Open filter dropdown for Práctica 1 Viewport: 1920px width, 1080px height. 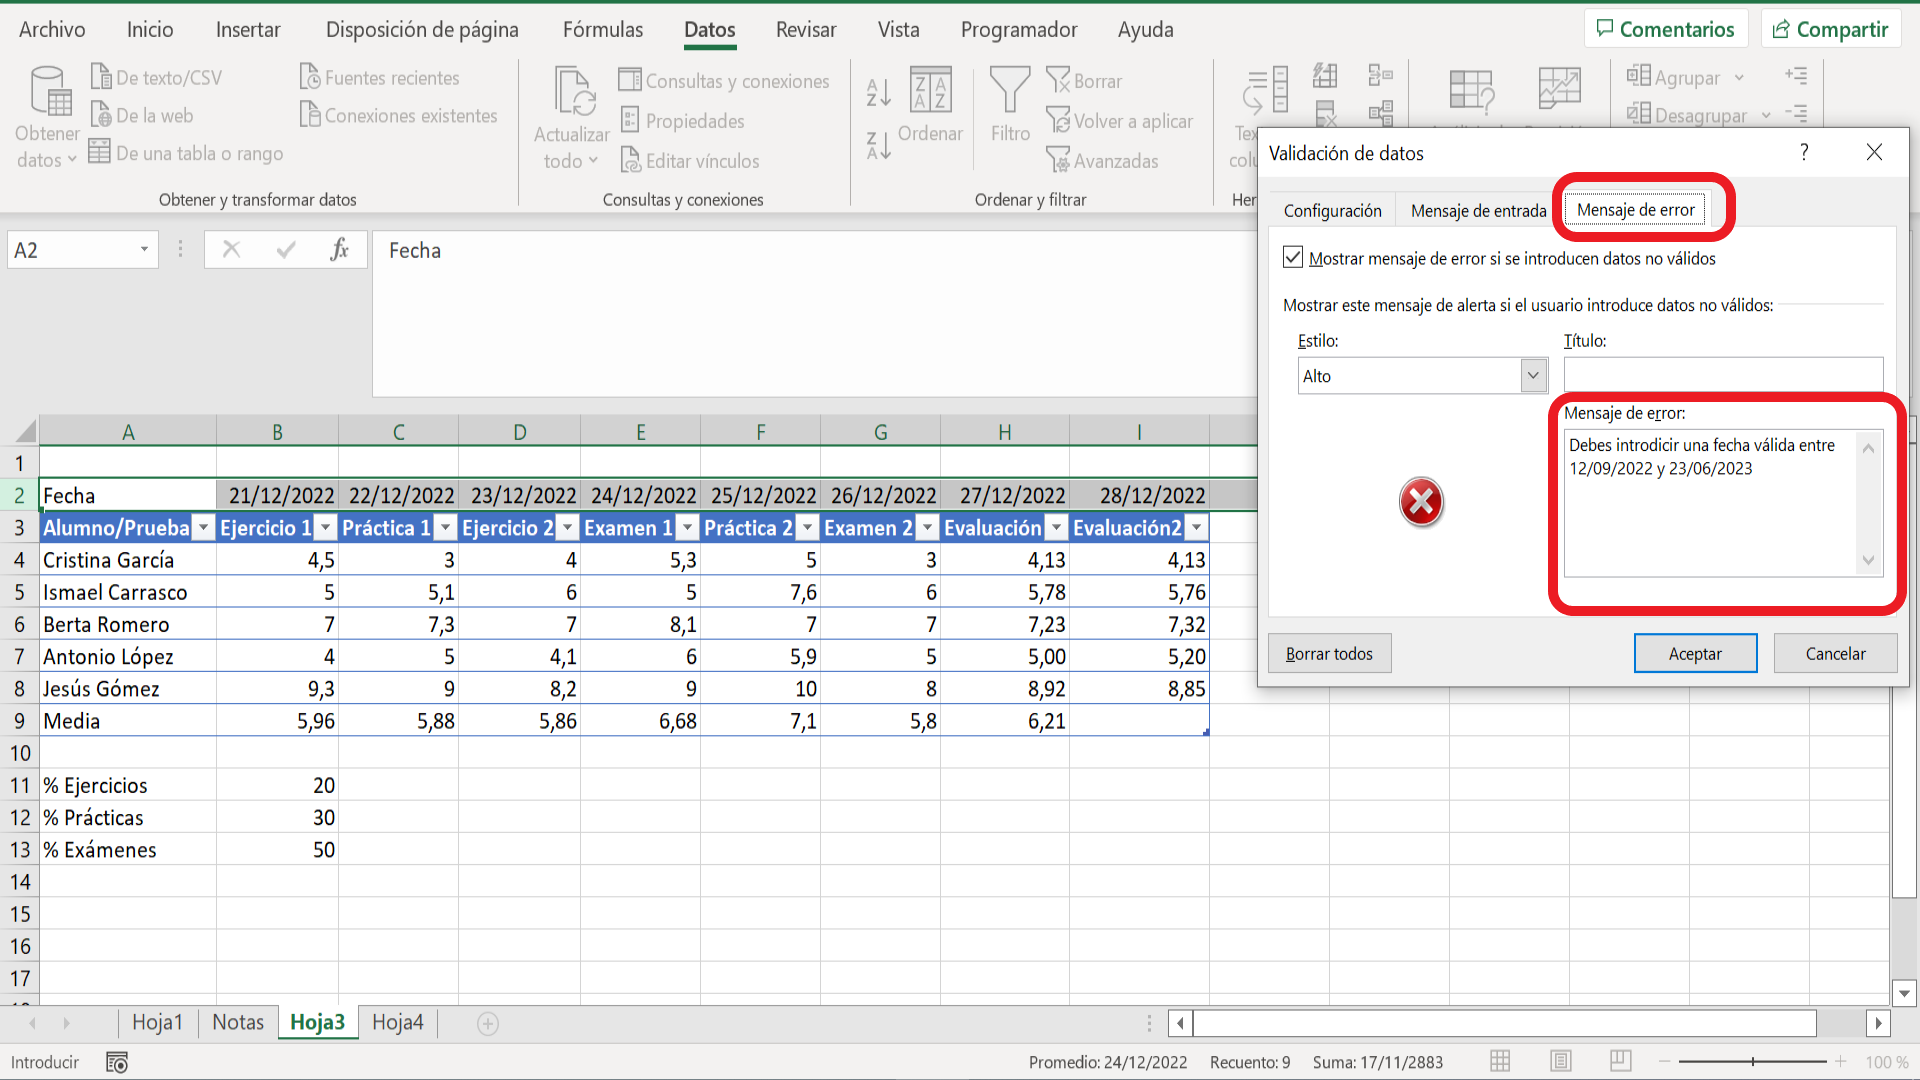446,528
